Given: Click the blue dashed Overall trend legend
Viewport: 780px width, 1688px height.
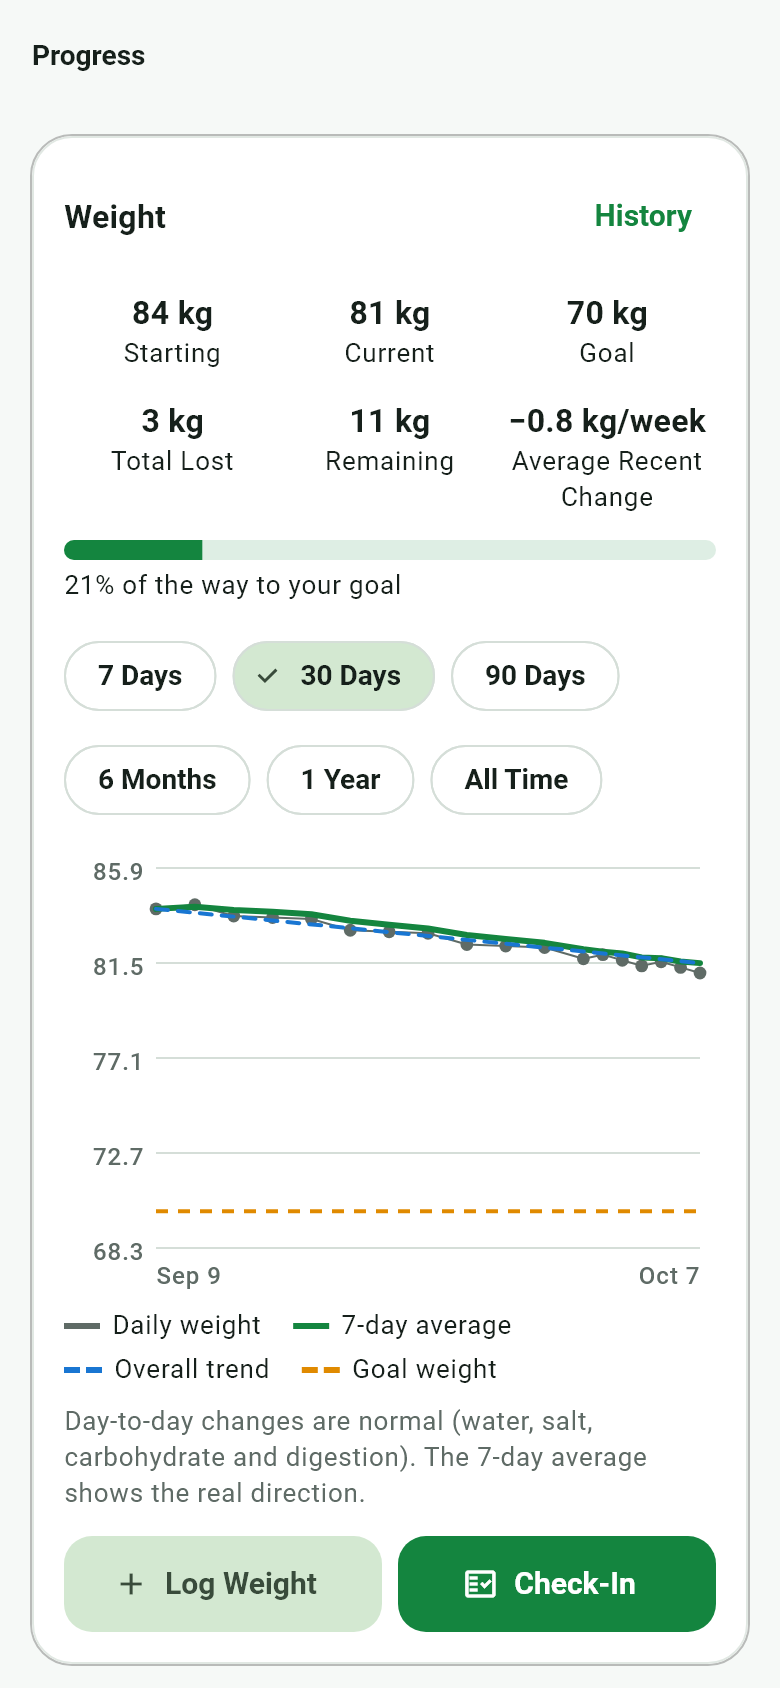Looking at the screenshot, I should [x=83, y=1370].
